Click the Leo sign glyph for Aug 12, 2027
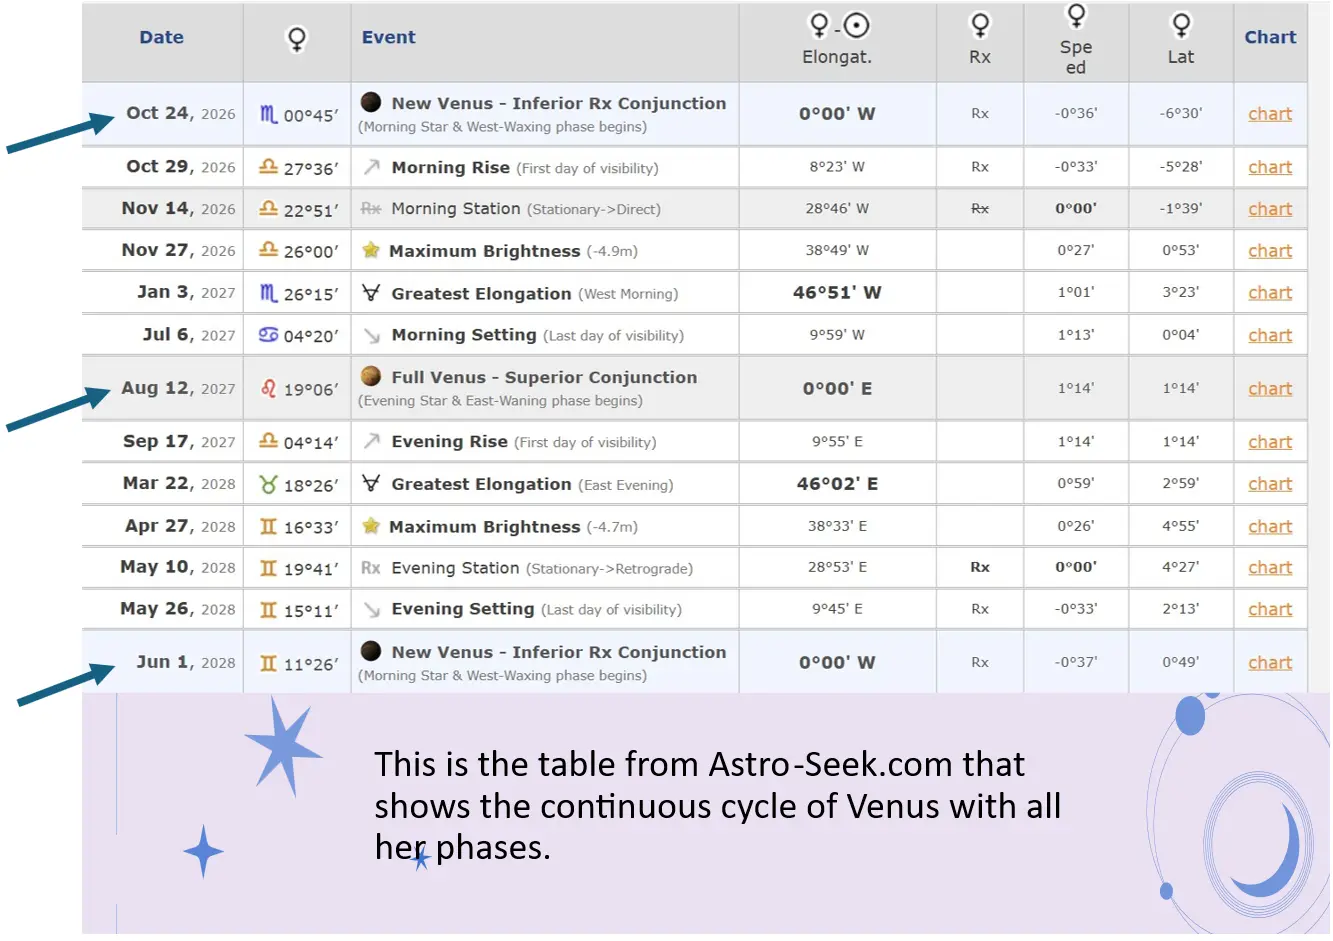The width and height of the screenshot is (1333, 941). click(x=268, y=388)
